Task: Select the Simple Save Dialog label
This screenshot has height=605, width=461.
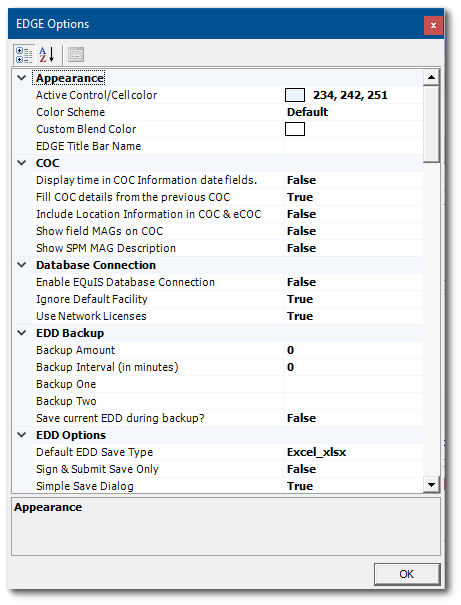Action: point(85,486)
